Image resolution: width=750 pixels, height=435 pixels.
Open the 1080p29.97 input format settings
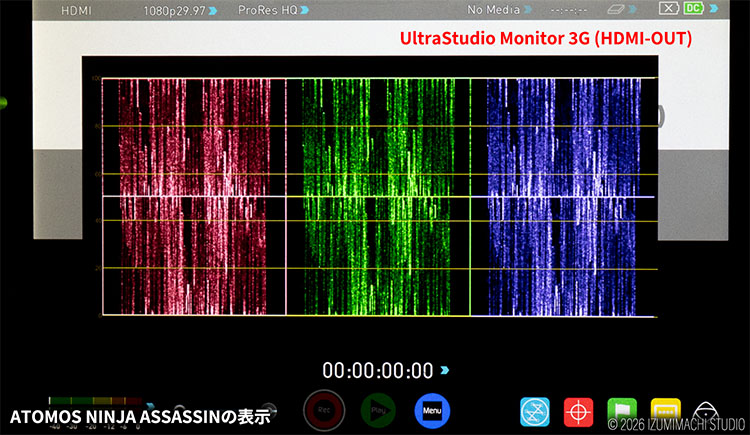(180, 11)
